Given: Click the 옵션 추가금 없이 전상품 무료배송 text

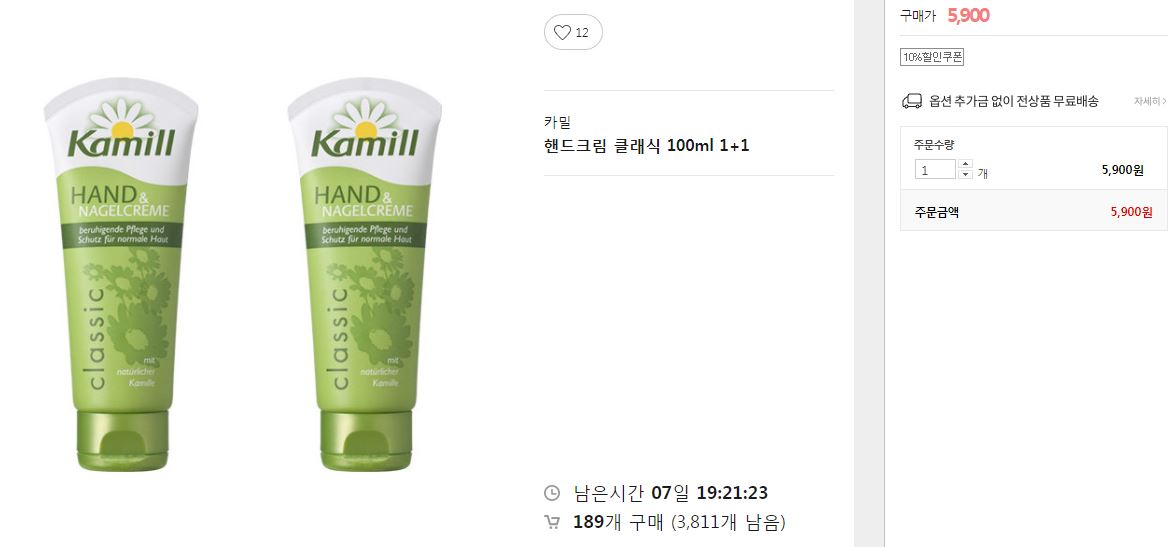Looking at the screenshot, I should [x=1014, y=101].
